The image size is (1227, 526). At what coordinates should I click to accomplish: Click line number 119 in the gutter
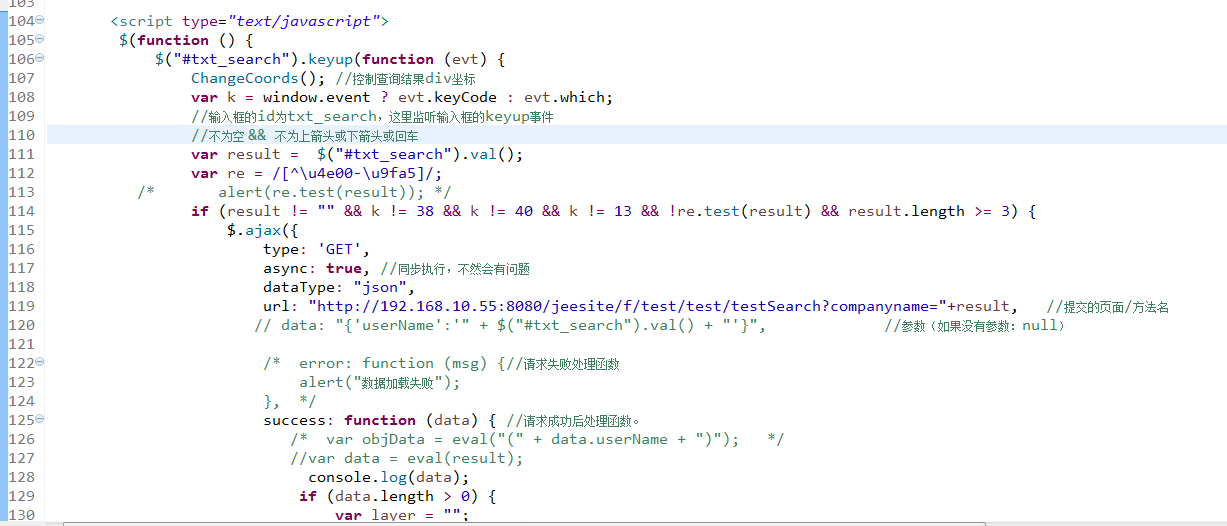[20, 306]
